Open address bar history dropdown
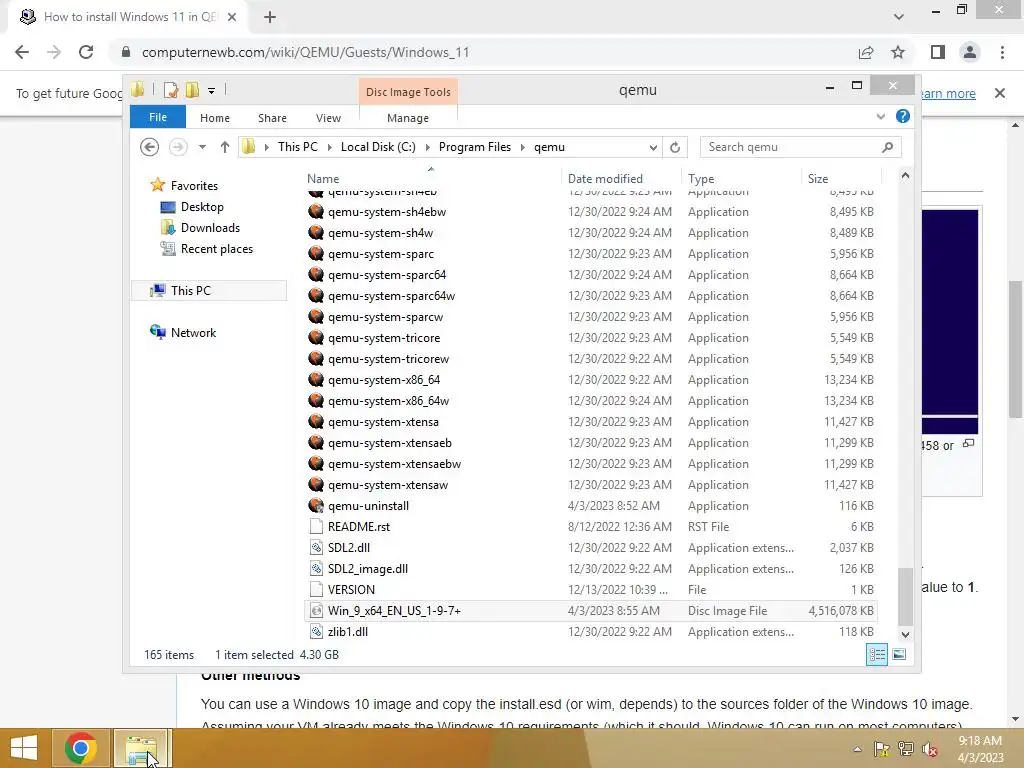The height and width of the screenshot is (768, 1024). [x=652, y=147]
